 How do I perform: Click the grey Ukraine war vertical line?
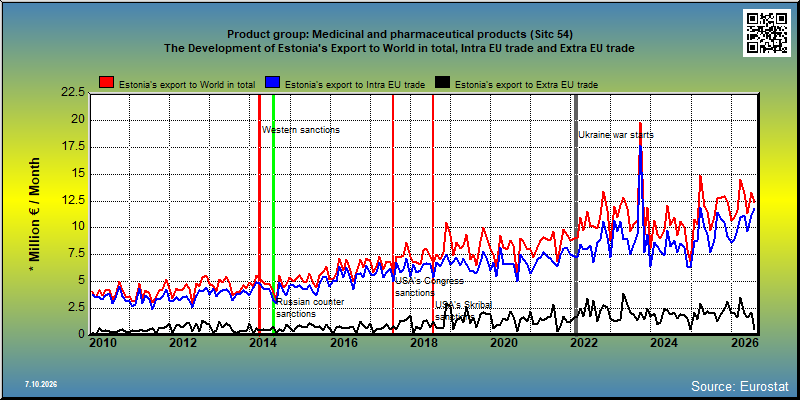pos(577,214)
